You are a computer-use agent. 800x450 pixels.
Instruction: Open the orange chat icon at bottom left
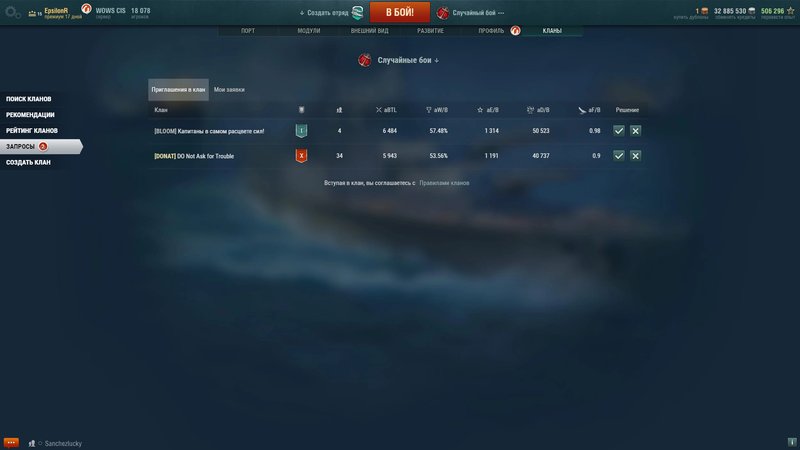[x=11, y=442]
